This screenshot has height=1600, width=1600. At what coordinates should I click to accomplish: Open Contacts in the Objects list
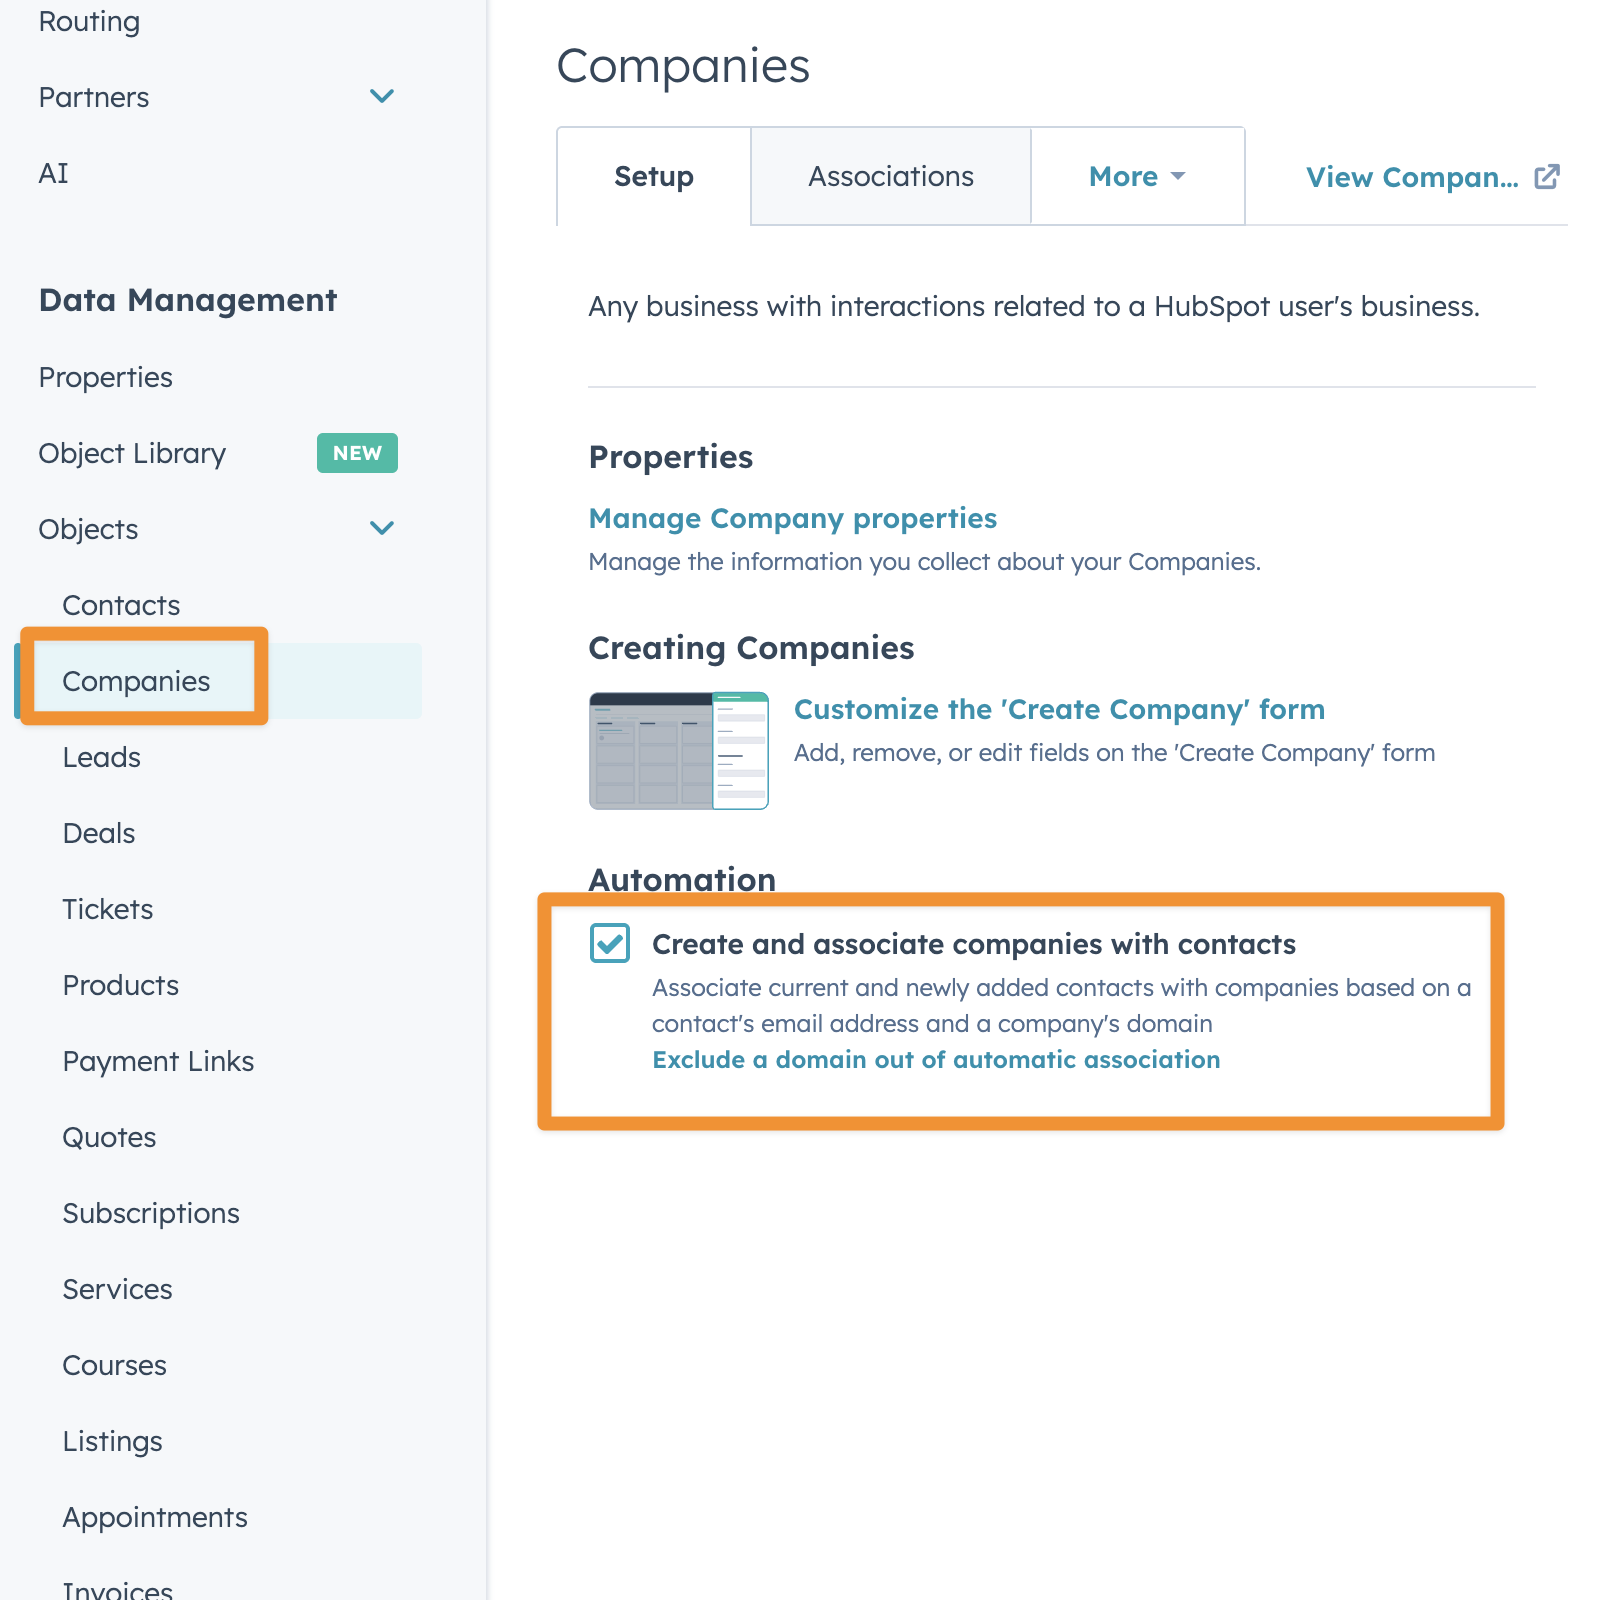pyautogui.click(x=121, y=605)
